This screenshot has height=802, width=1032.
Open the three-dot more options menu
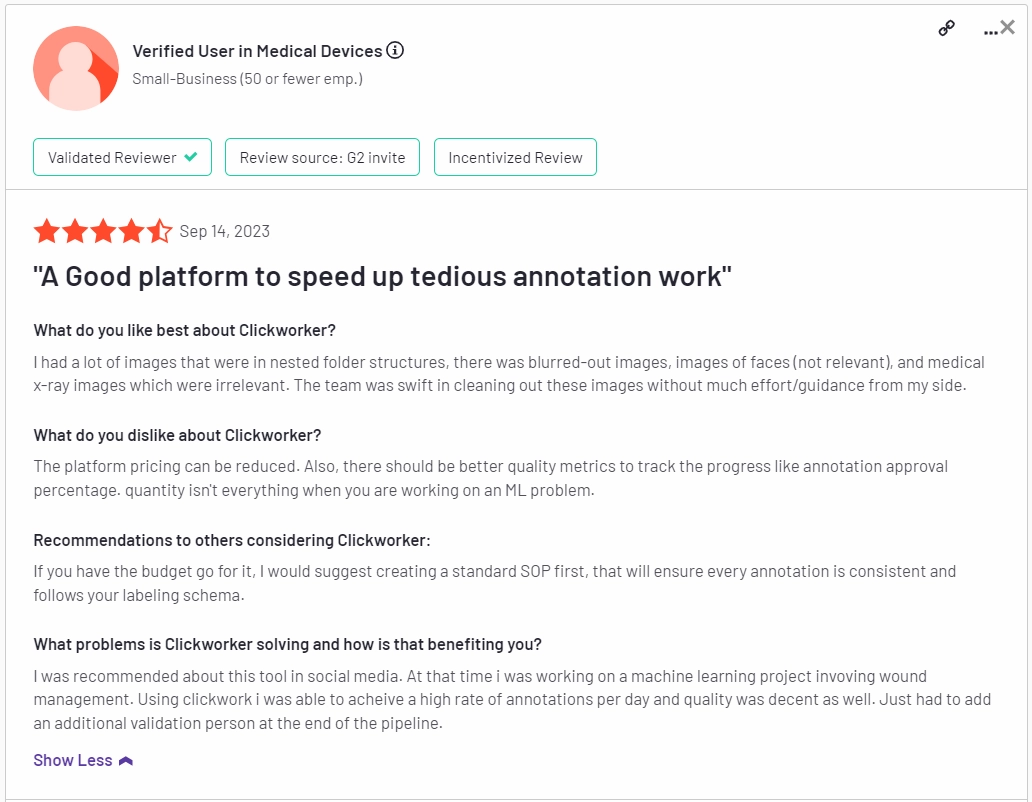(x=990, y=31)
